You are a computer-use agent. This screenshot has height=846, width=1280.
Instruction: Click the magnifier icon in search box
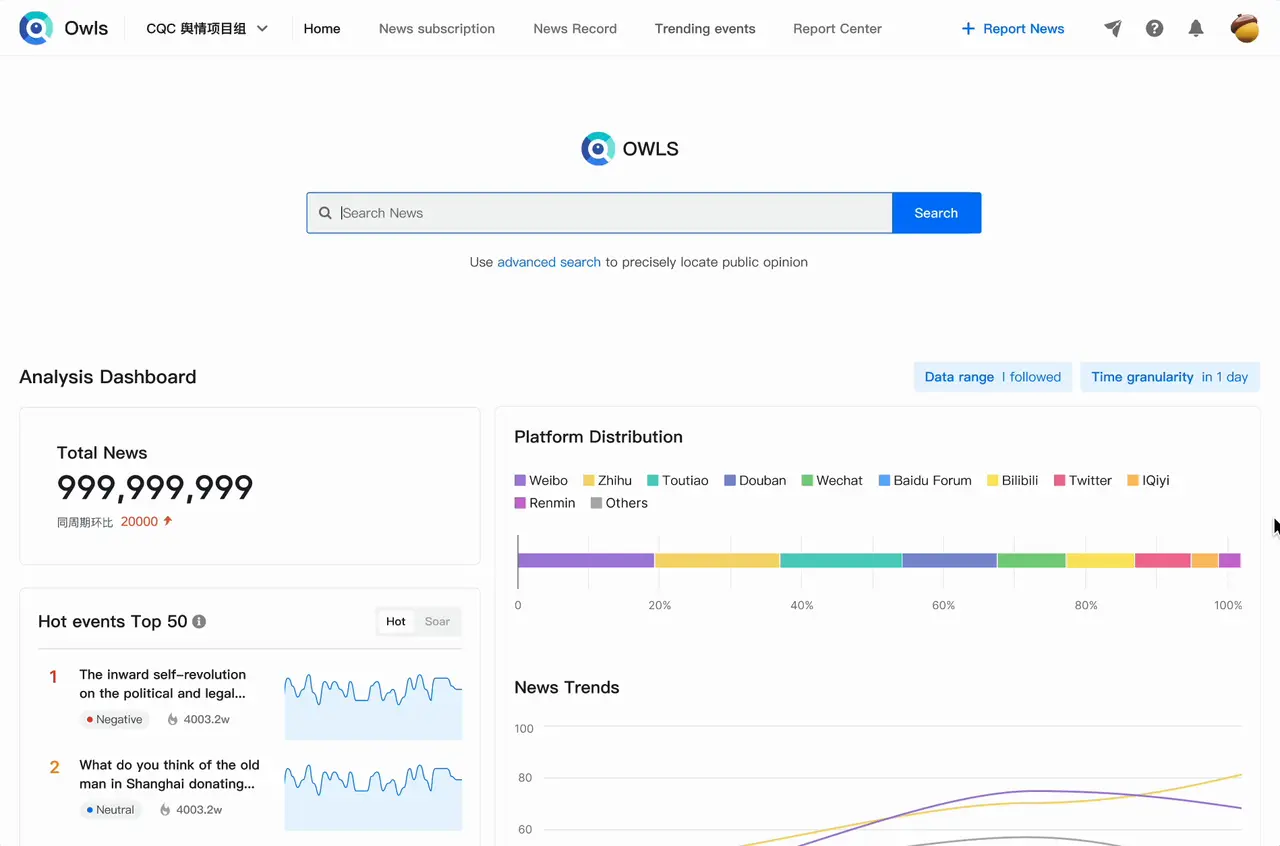[325, 213]
